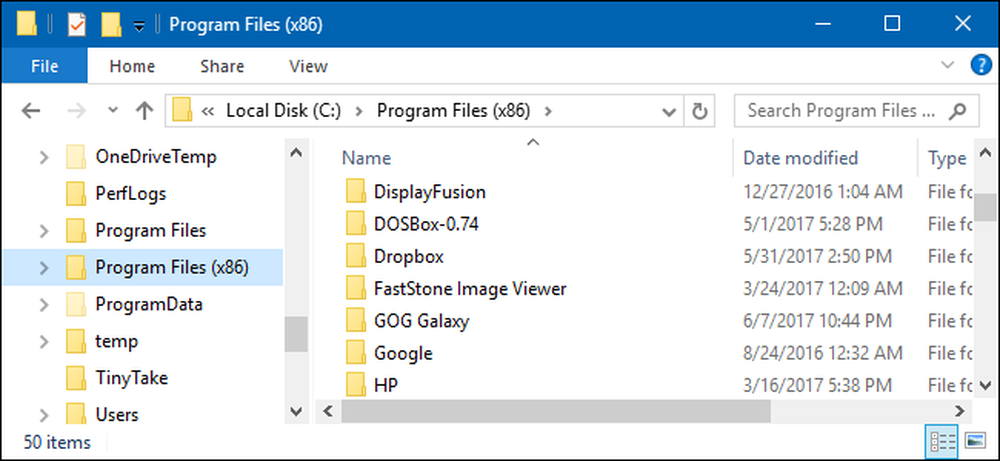The height and width of the screenshot is (461, 1000).
Task: Refresh the current folder view
Action: 700,112
